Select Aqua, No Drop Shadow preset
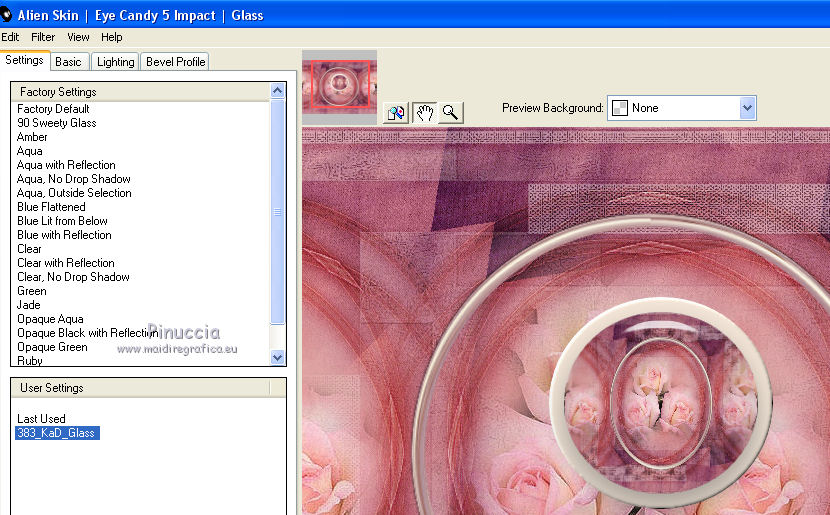This screenshot has width=830, height=515. coord(73,179)
